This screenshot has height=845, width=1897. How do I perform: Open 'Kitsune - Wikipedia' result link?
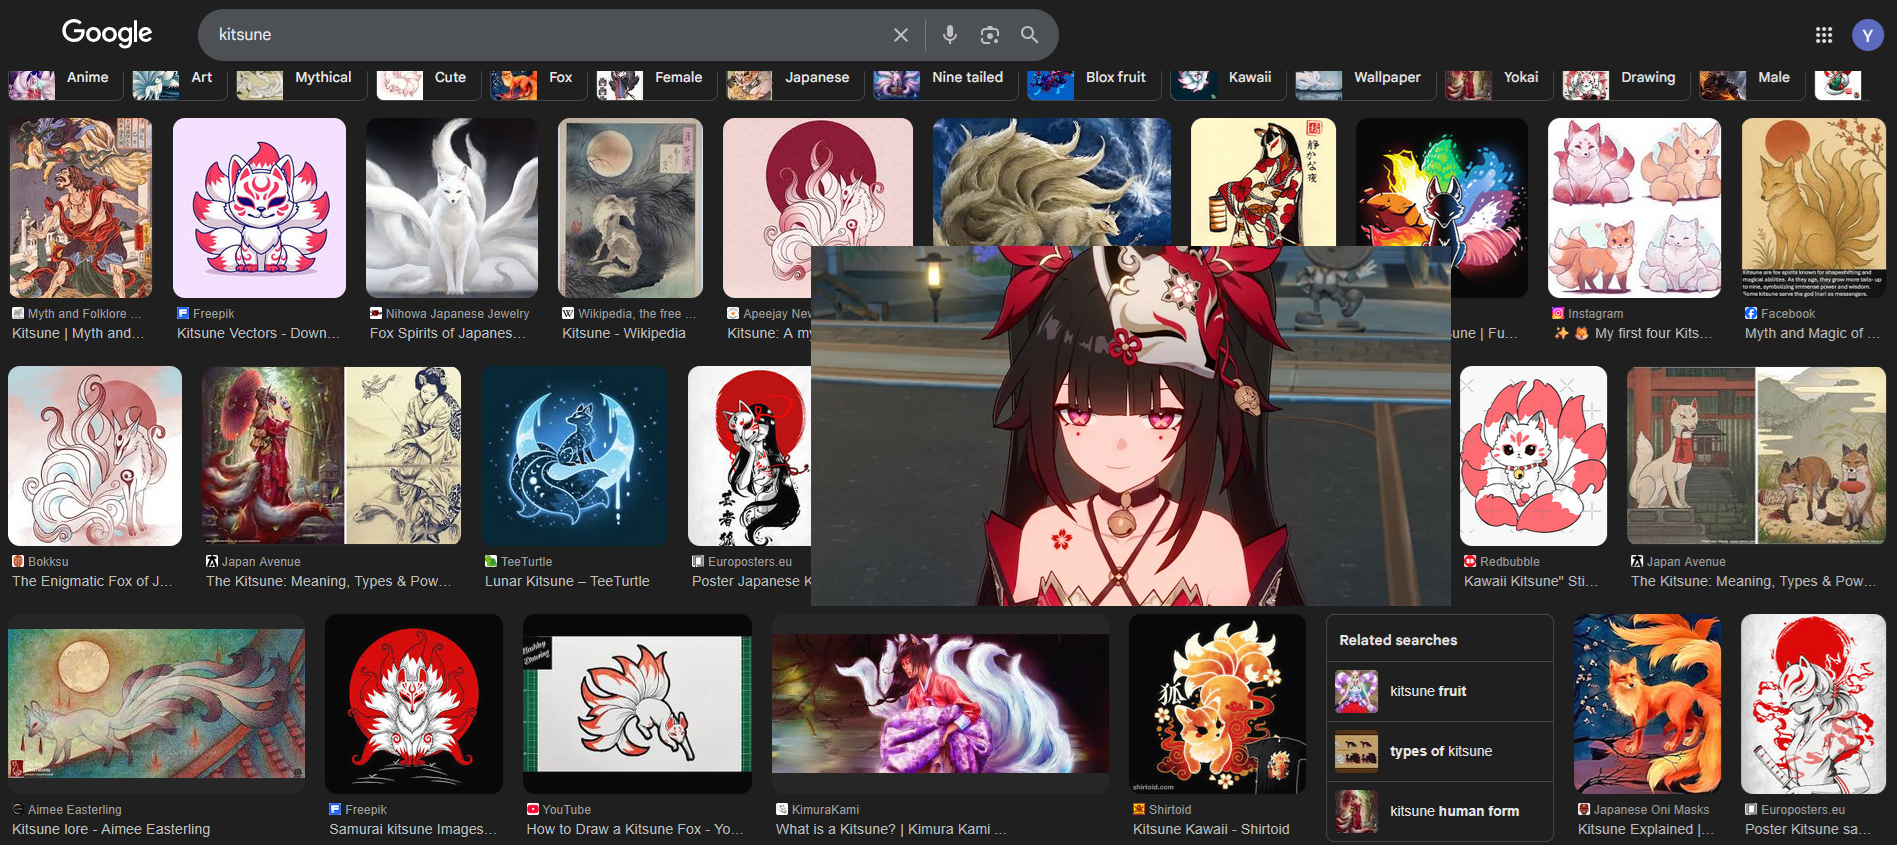(x=624, y=333)
